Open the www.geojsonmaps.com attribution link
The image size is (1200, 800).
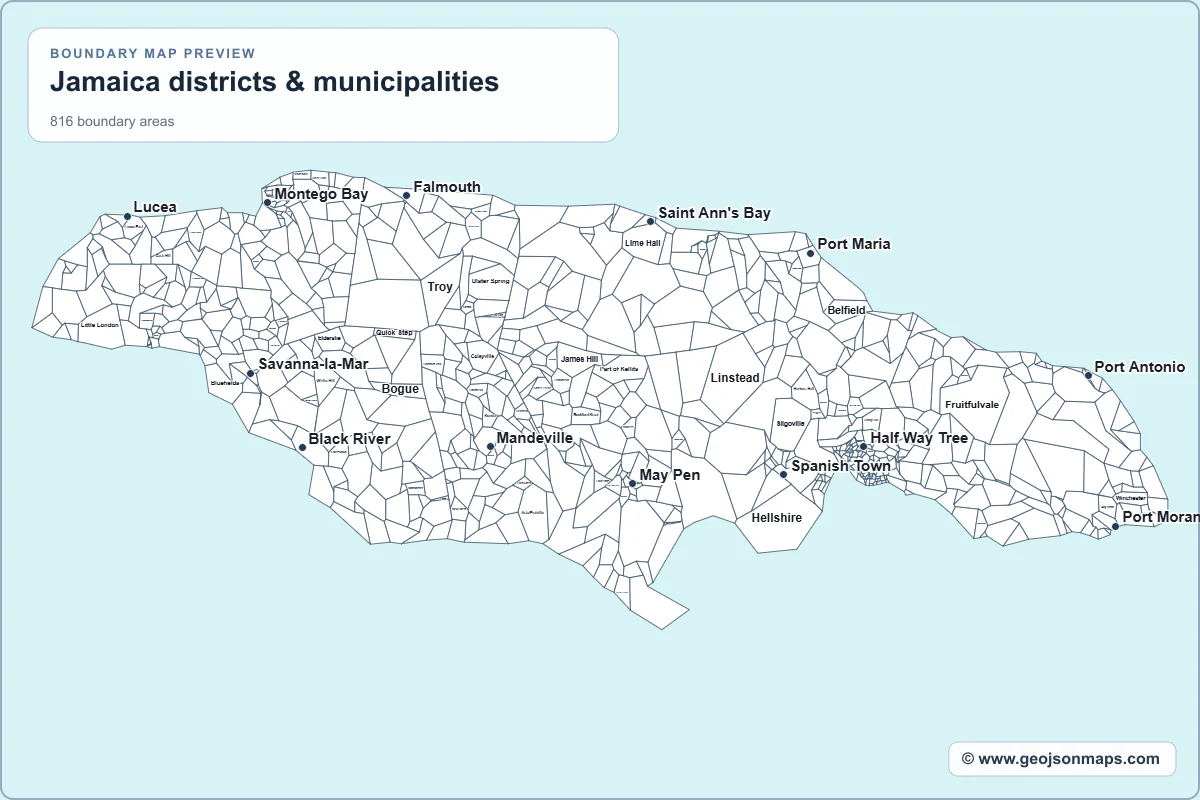[x=1061, y=759]
